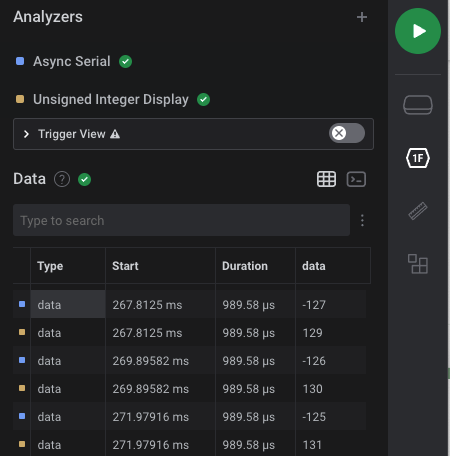Click the Trigger View warning triangle

115,134
